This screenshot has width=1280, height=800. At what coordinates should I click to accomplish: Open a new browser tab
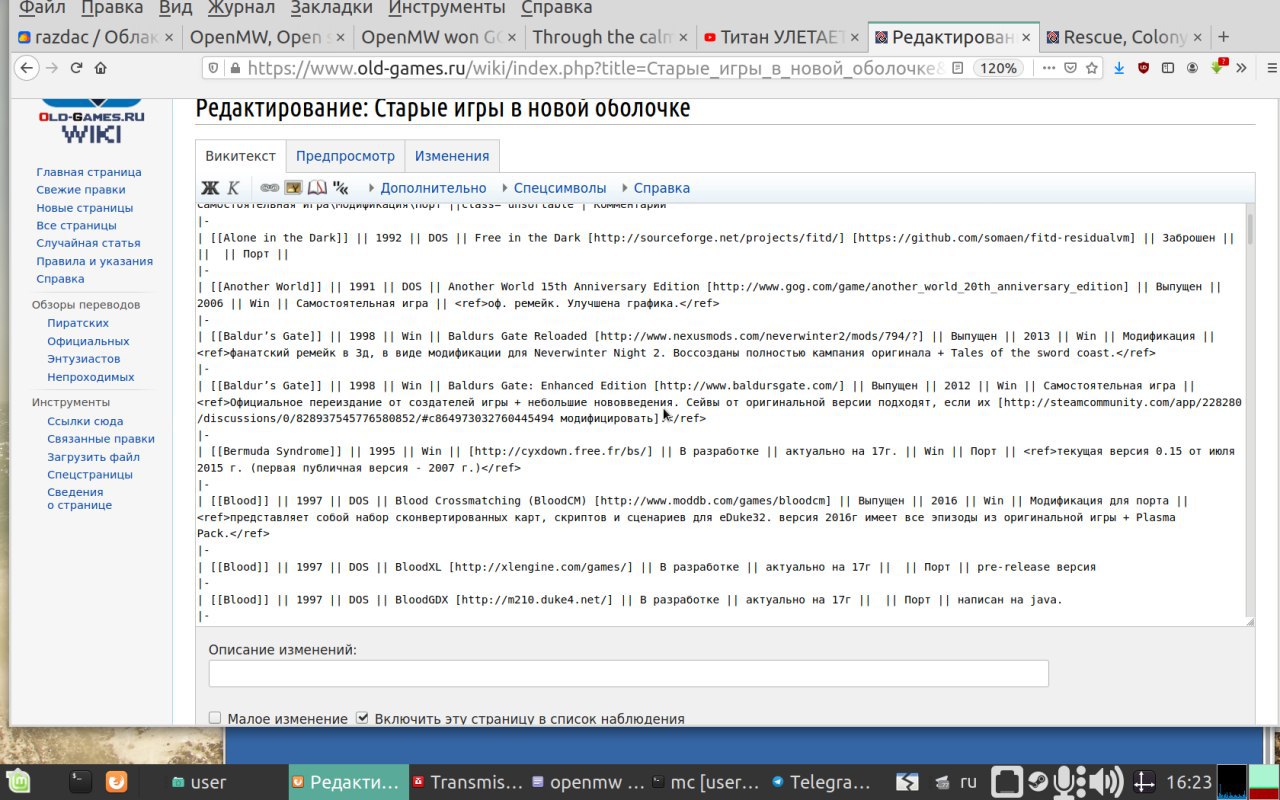tap(1223, 37)
